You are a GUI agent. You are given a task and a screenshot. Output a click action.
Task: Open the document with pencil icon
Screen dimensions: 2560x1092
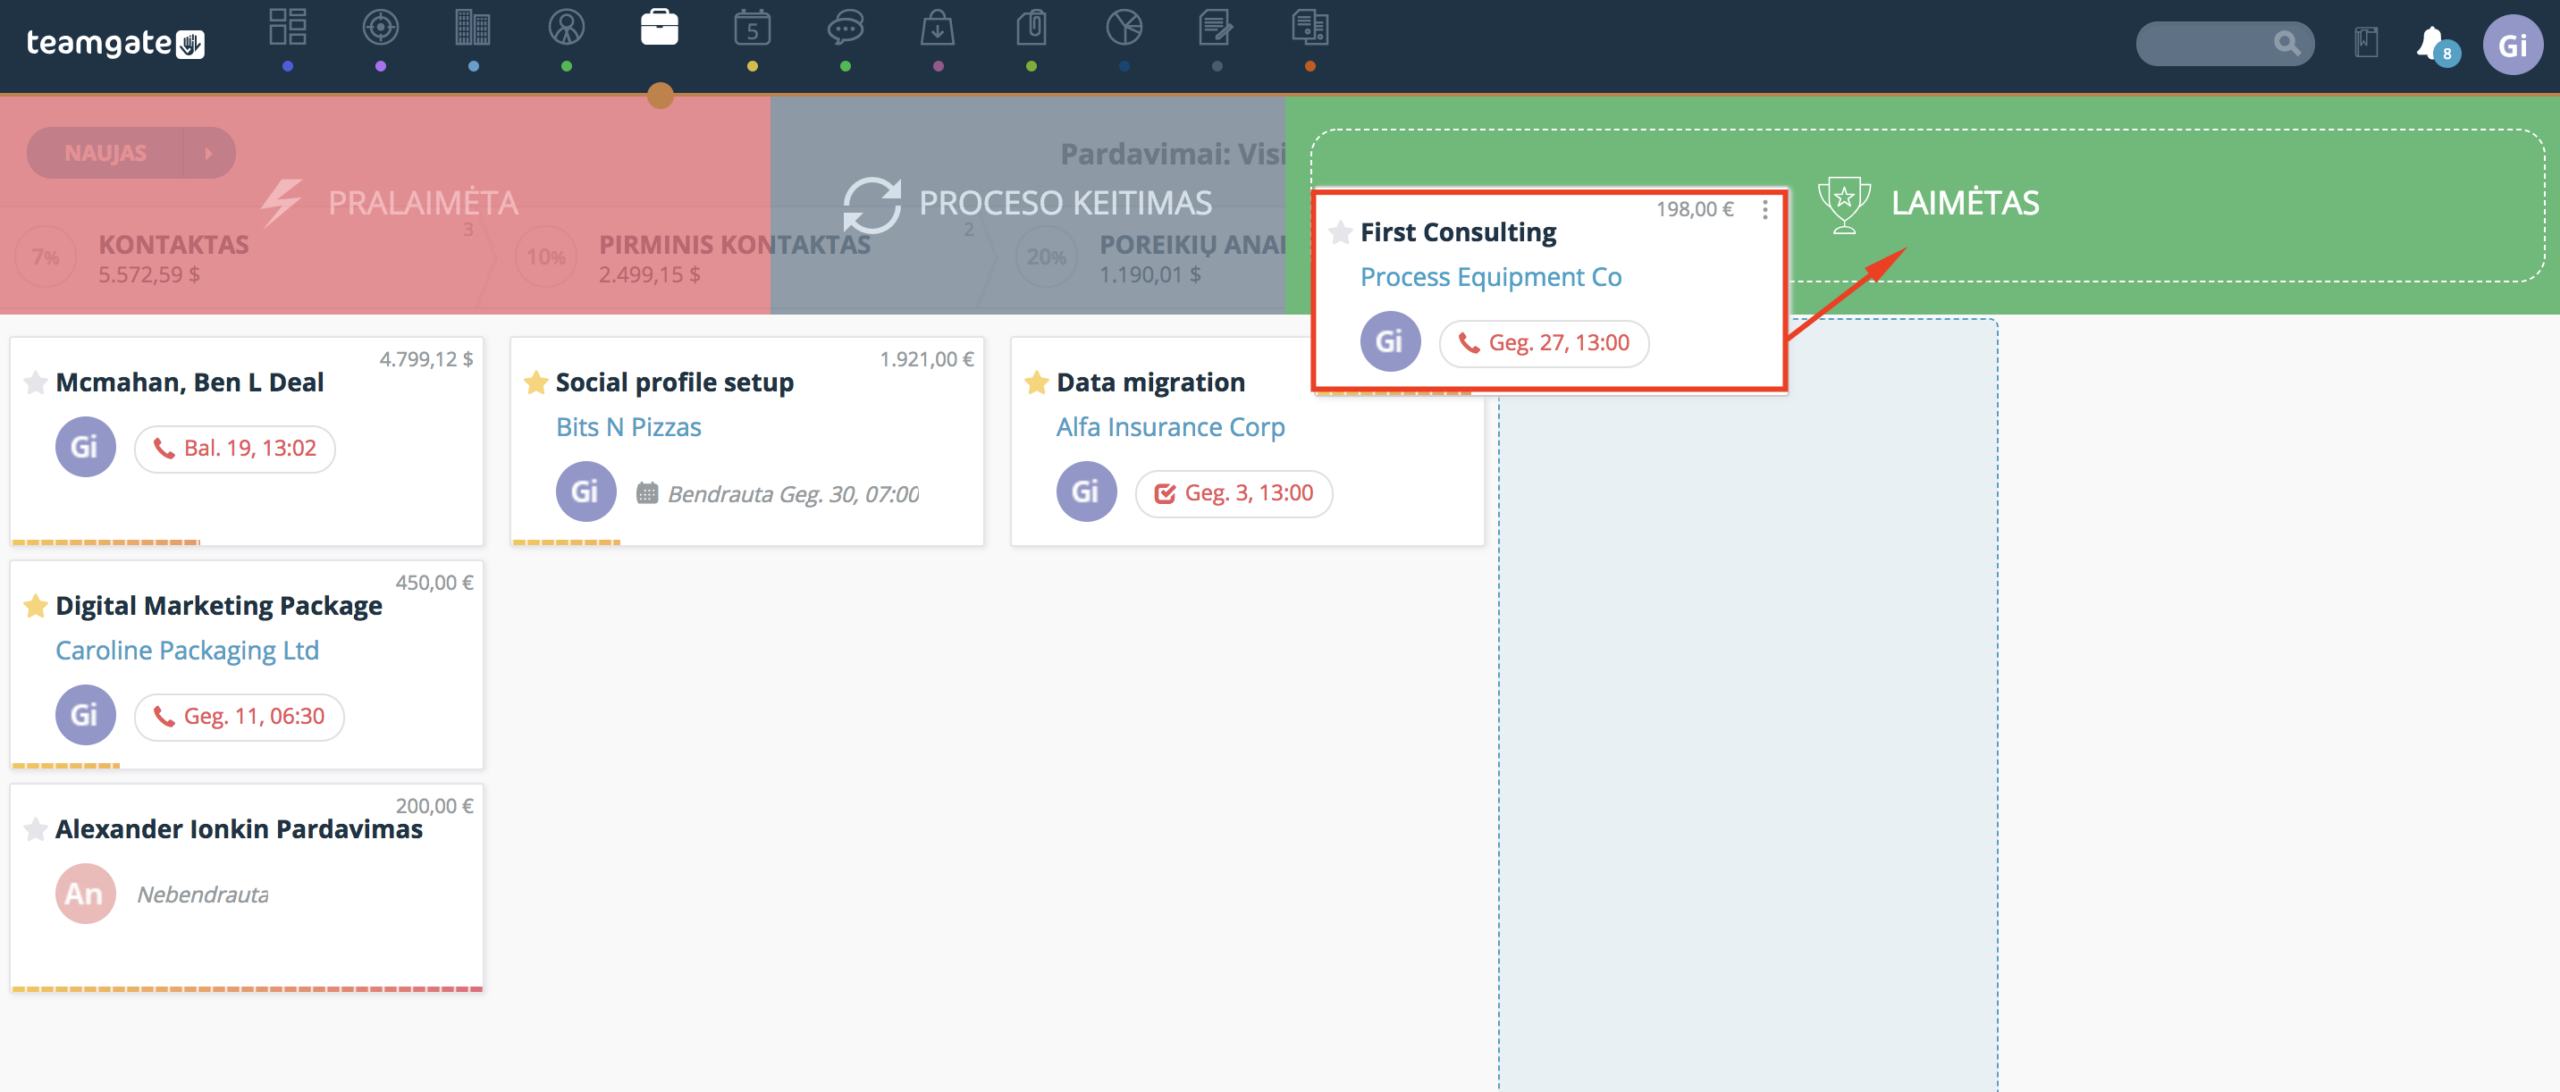tap(1216, 28)
